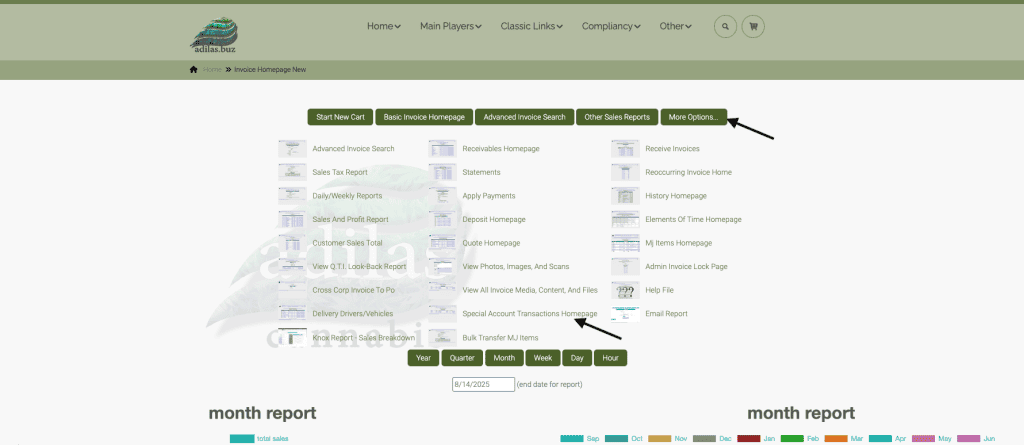The image size is (1024, 445).
Task: Expand the Main Players dropdown menu
Action: [x=451, y=26]
